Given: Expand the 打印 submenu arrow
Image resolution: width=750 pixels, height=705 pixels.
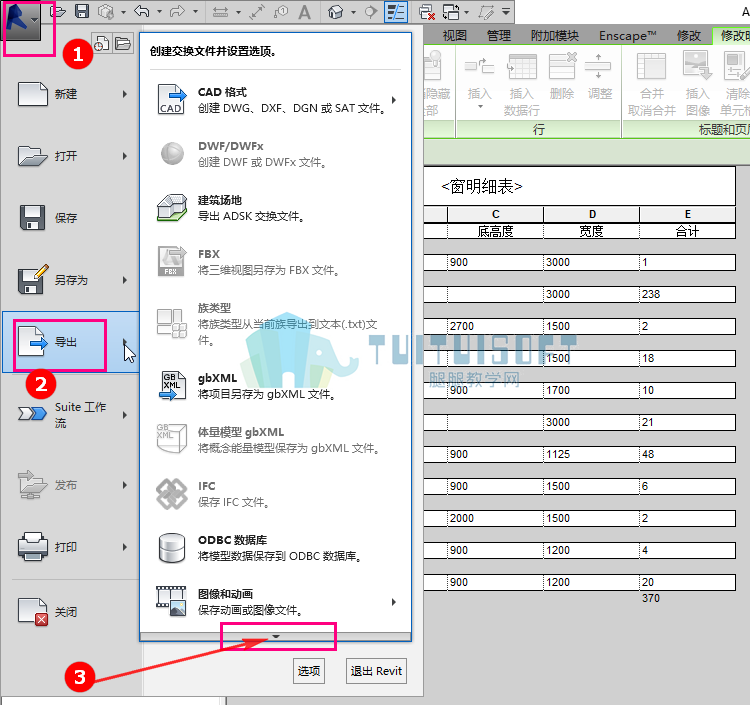Looking at the screenshot, I should pos(125,547).
